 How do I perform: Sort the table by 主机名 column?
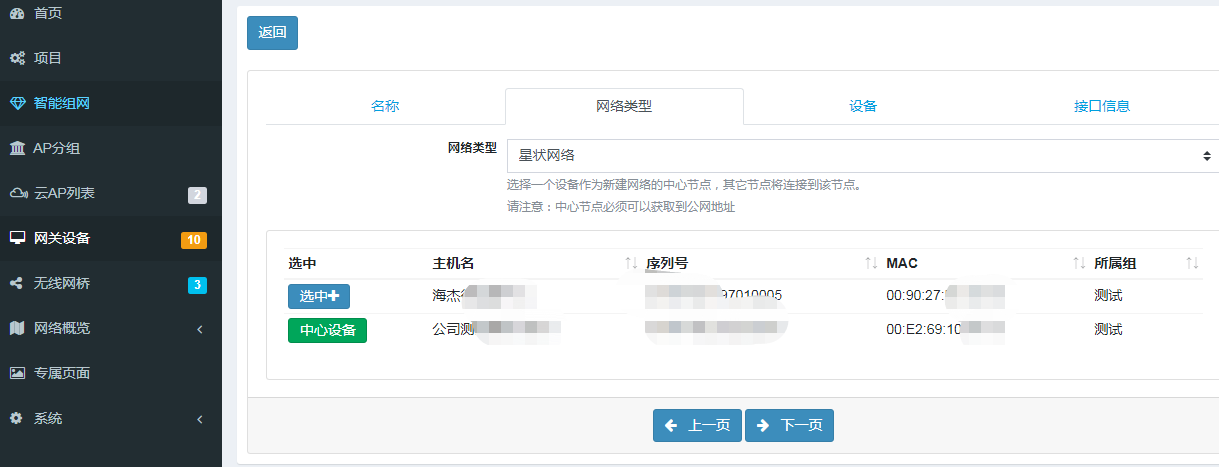tap(630, 263)
